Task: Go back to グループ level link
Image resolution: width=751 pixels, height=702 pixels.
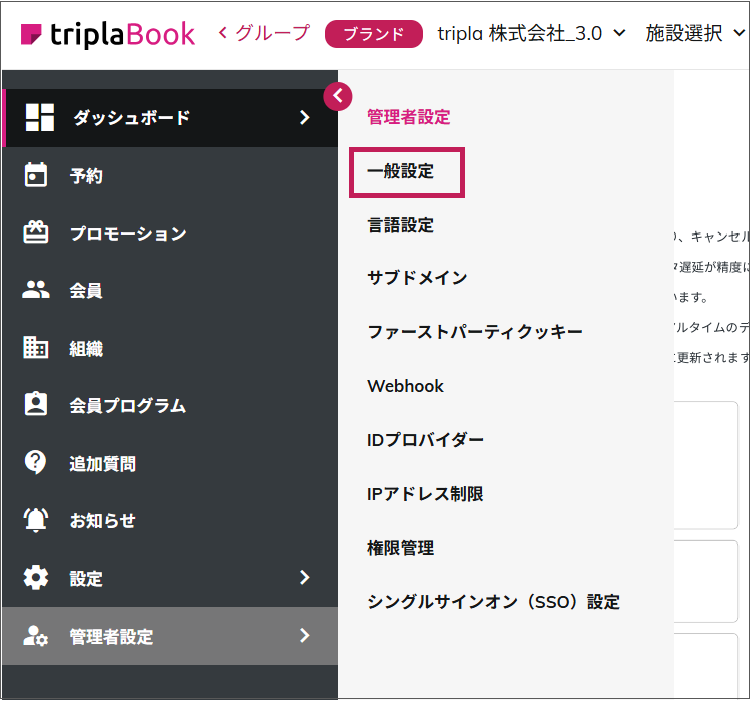Action: [x=264, y=34]
